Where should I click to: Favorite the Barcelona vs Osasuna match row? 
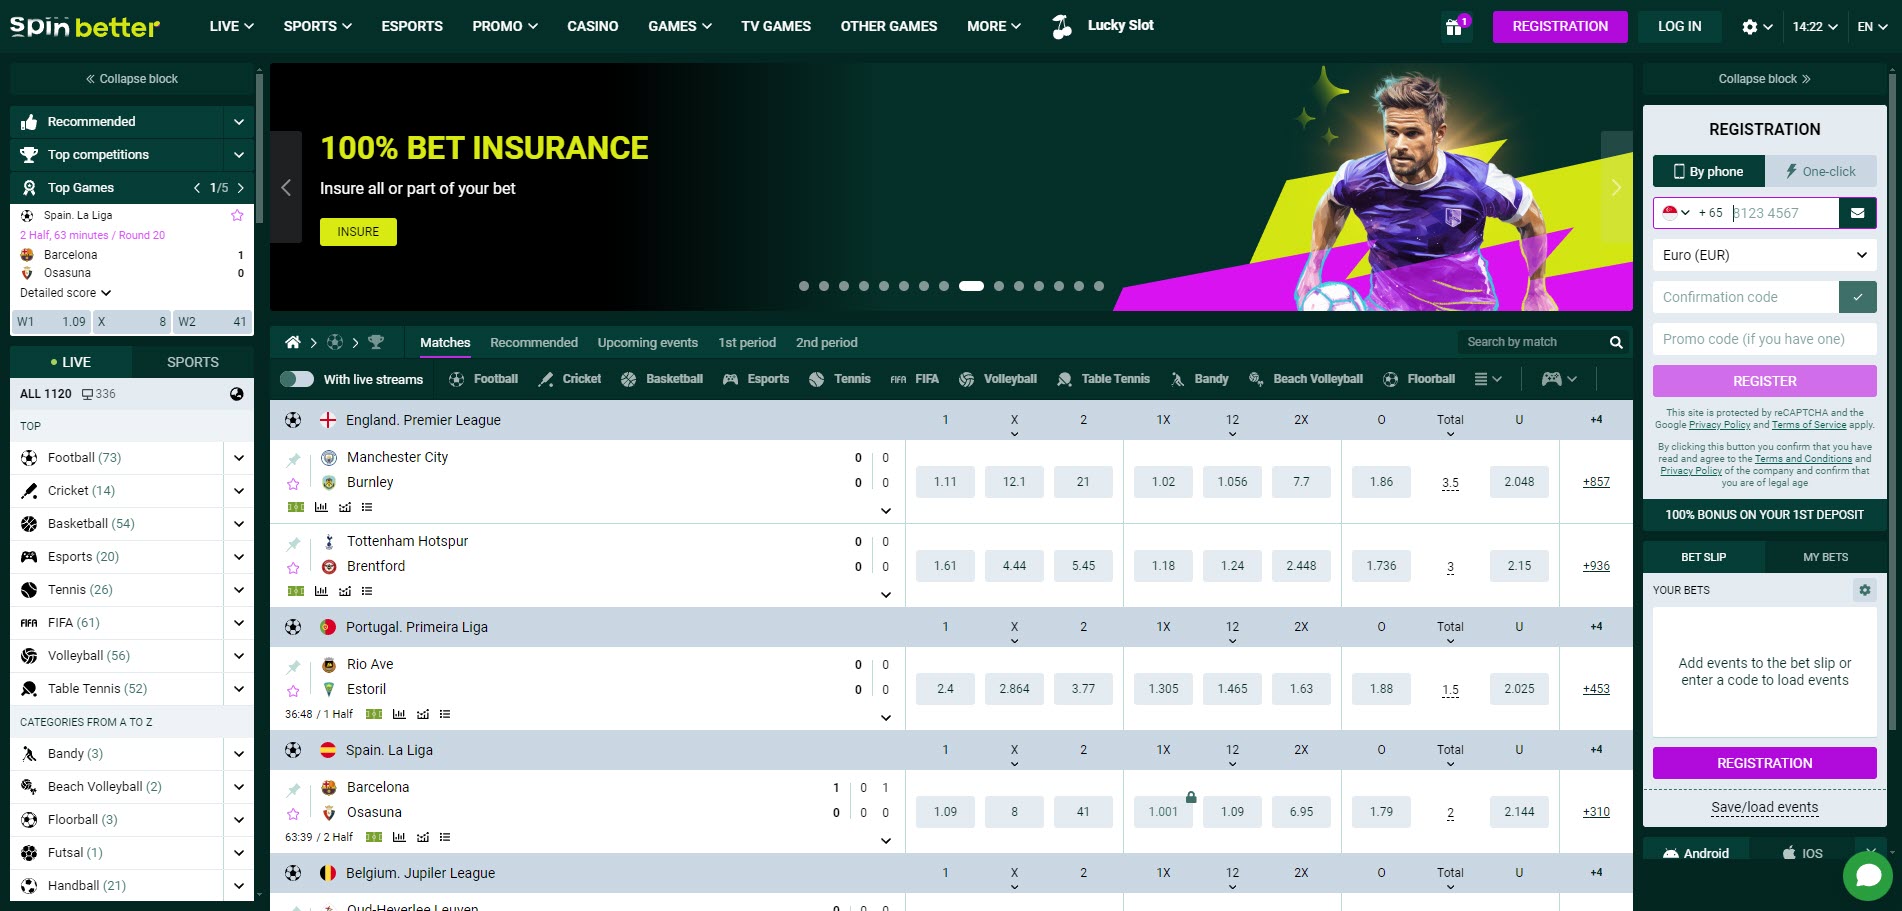pos(293,814)
